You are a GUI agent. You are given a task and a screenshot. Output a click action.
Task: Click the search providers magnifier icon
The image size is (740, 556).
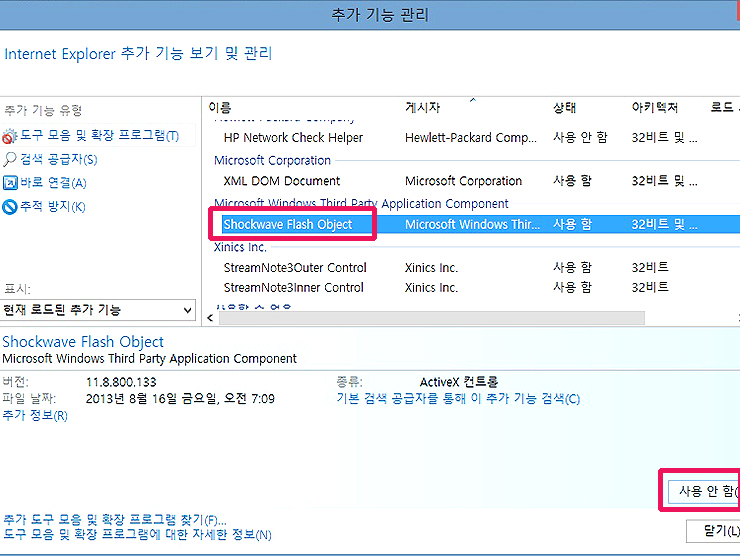tap(9, 160)
